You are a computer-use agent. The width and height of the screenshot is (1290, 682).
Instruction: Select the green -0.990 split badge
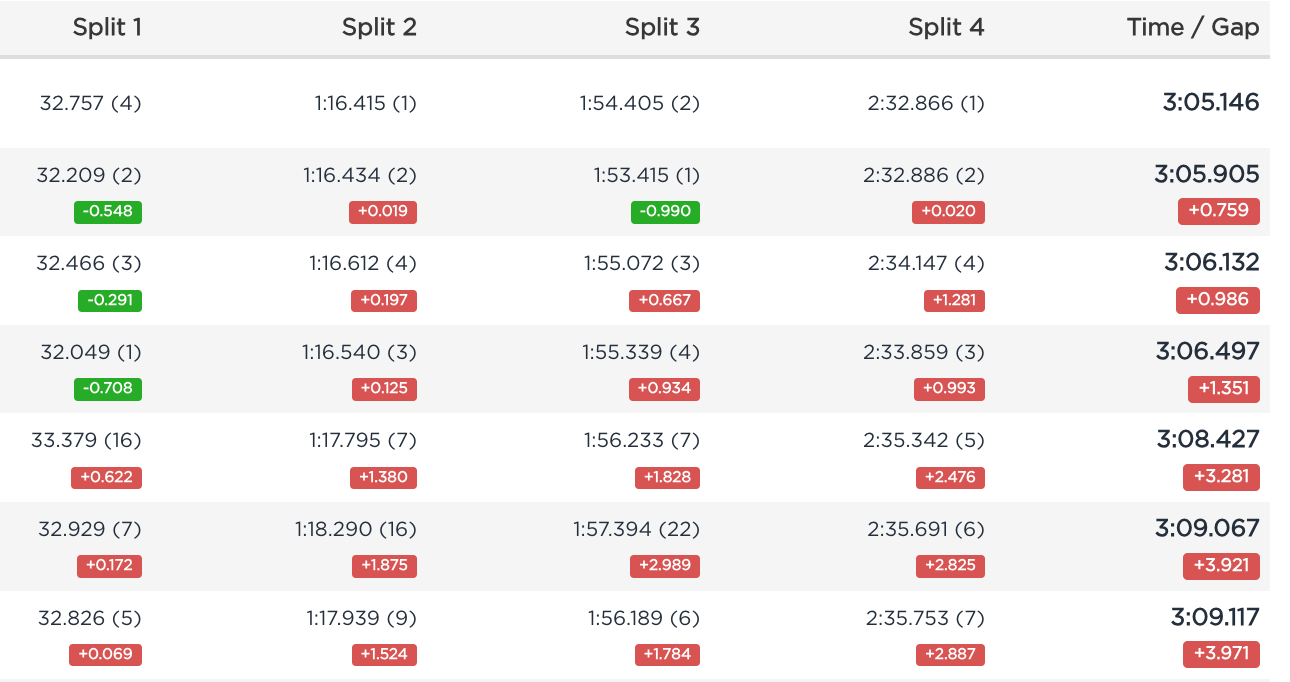click(x=665, y=212)
